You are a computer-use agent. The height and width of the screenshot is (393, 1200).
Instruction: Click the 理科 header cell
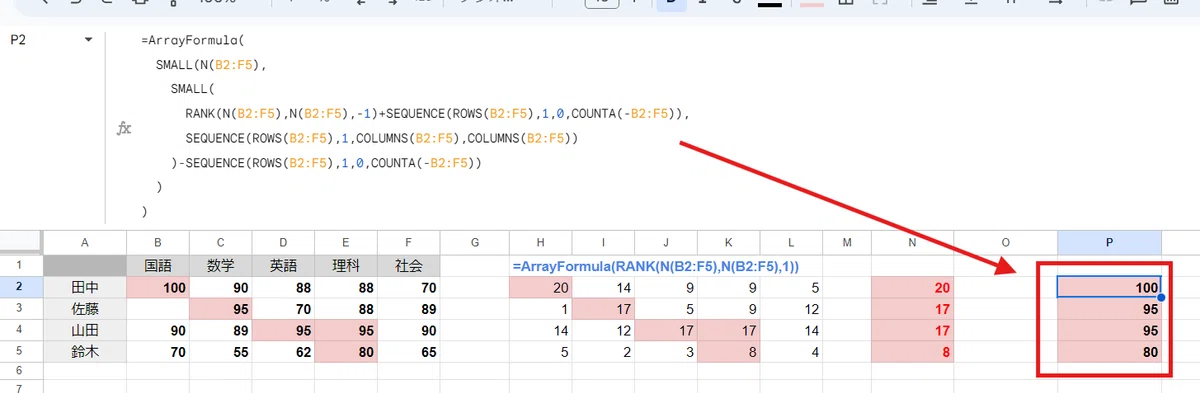[x=345, y=266]
